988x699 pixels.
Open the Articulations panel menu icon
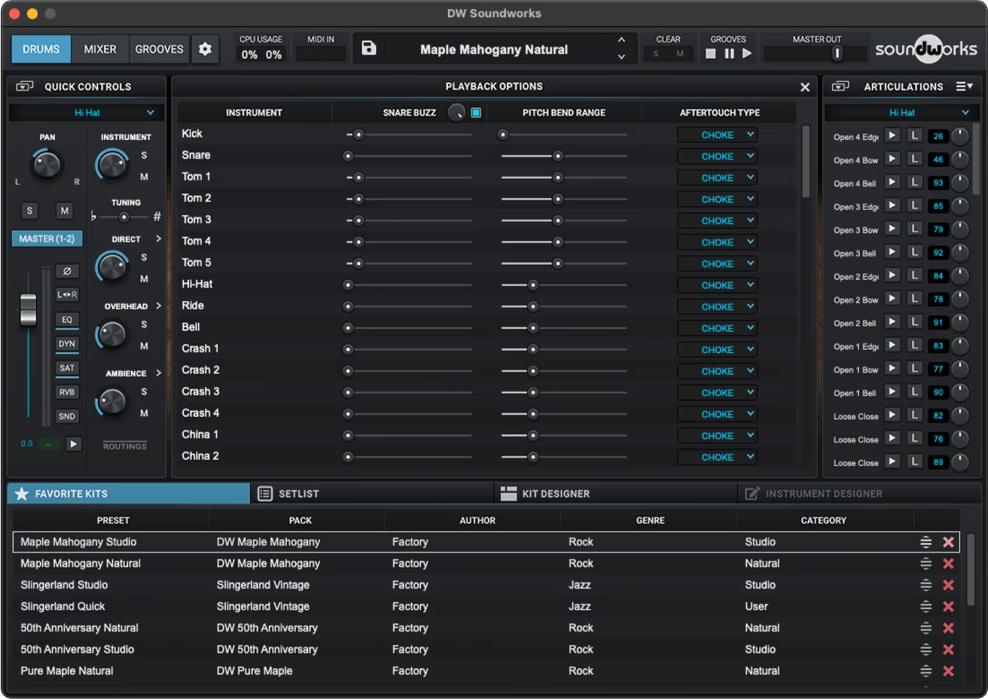pos(964,87)
